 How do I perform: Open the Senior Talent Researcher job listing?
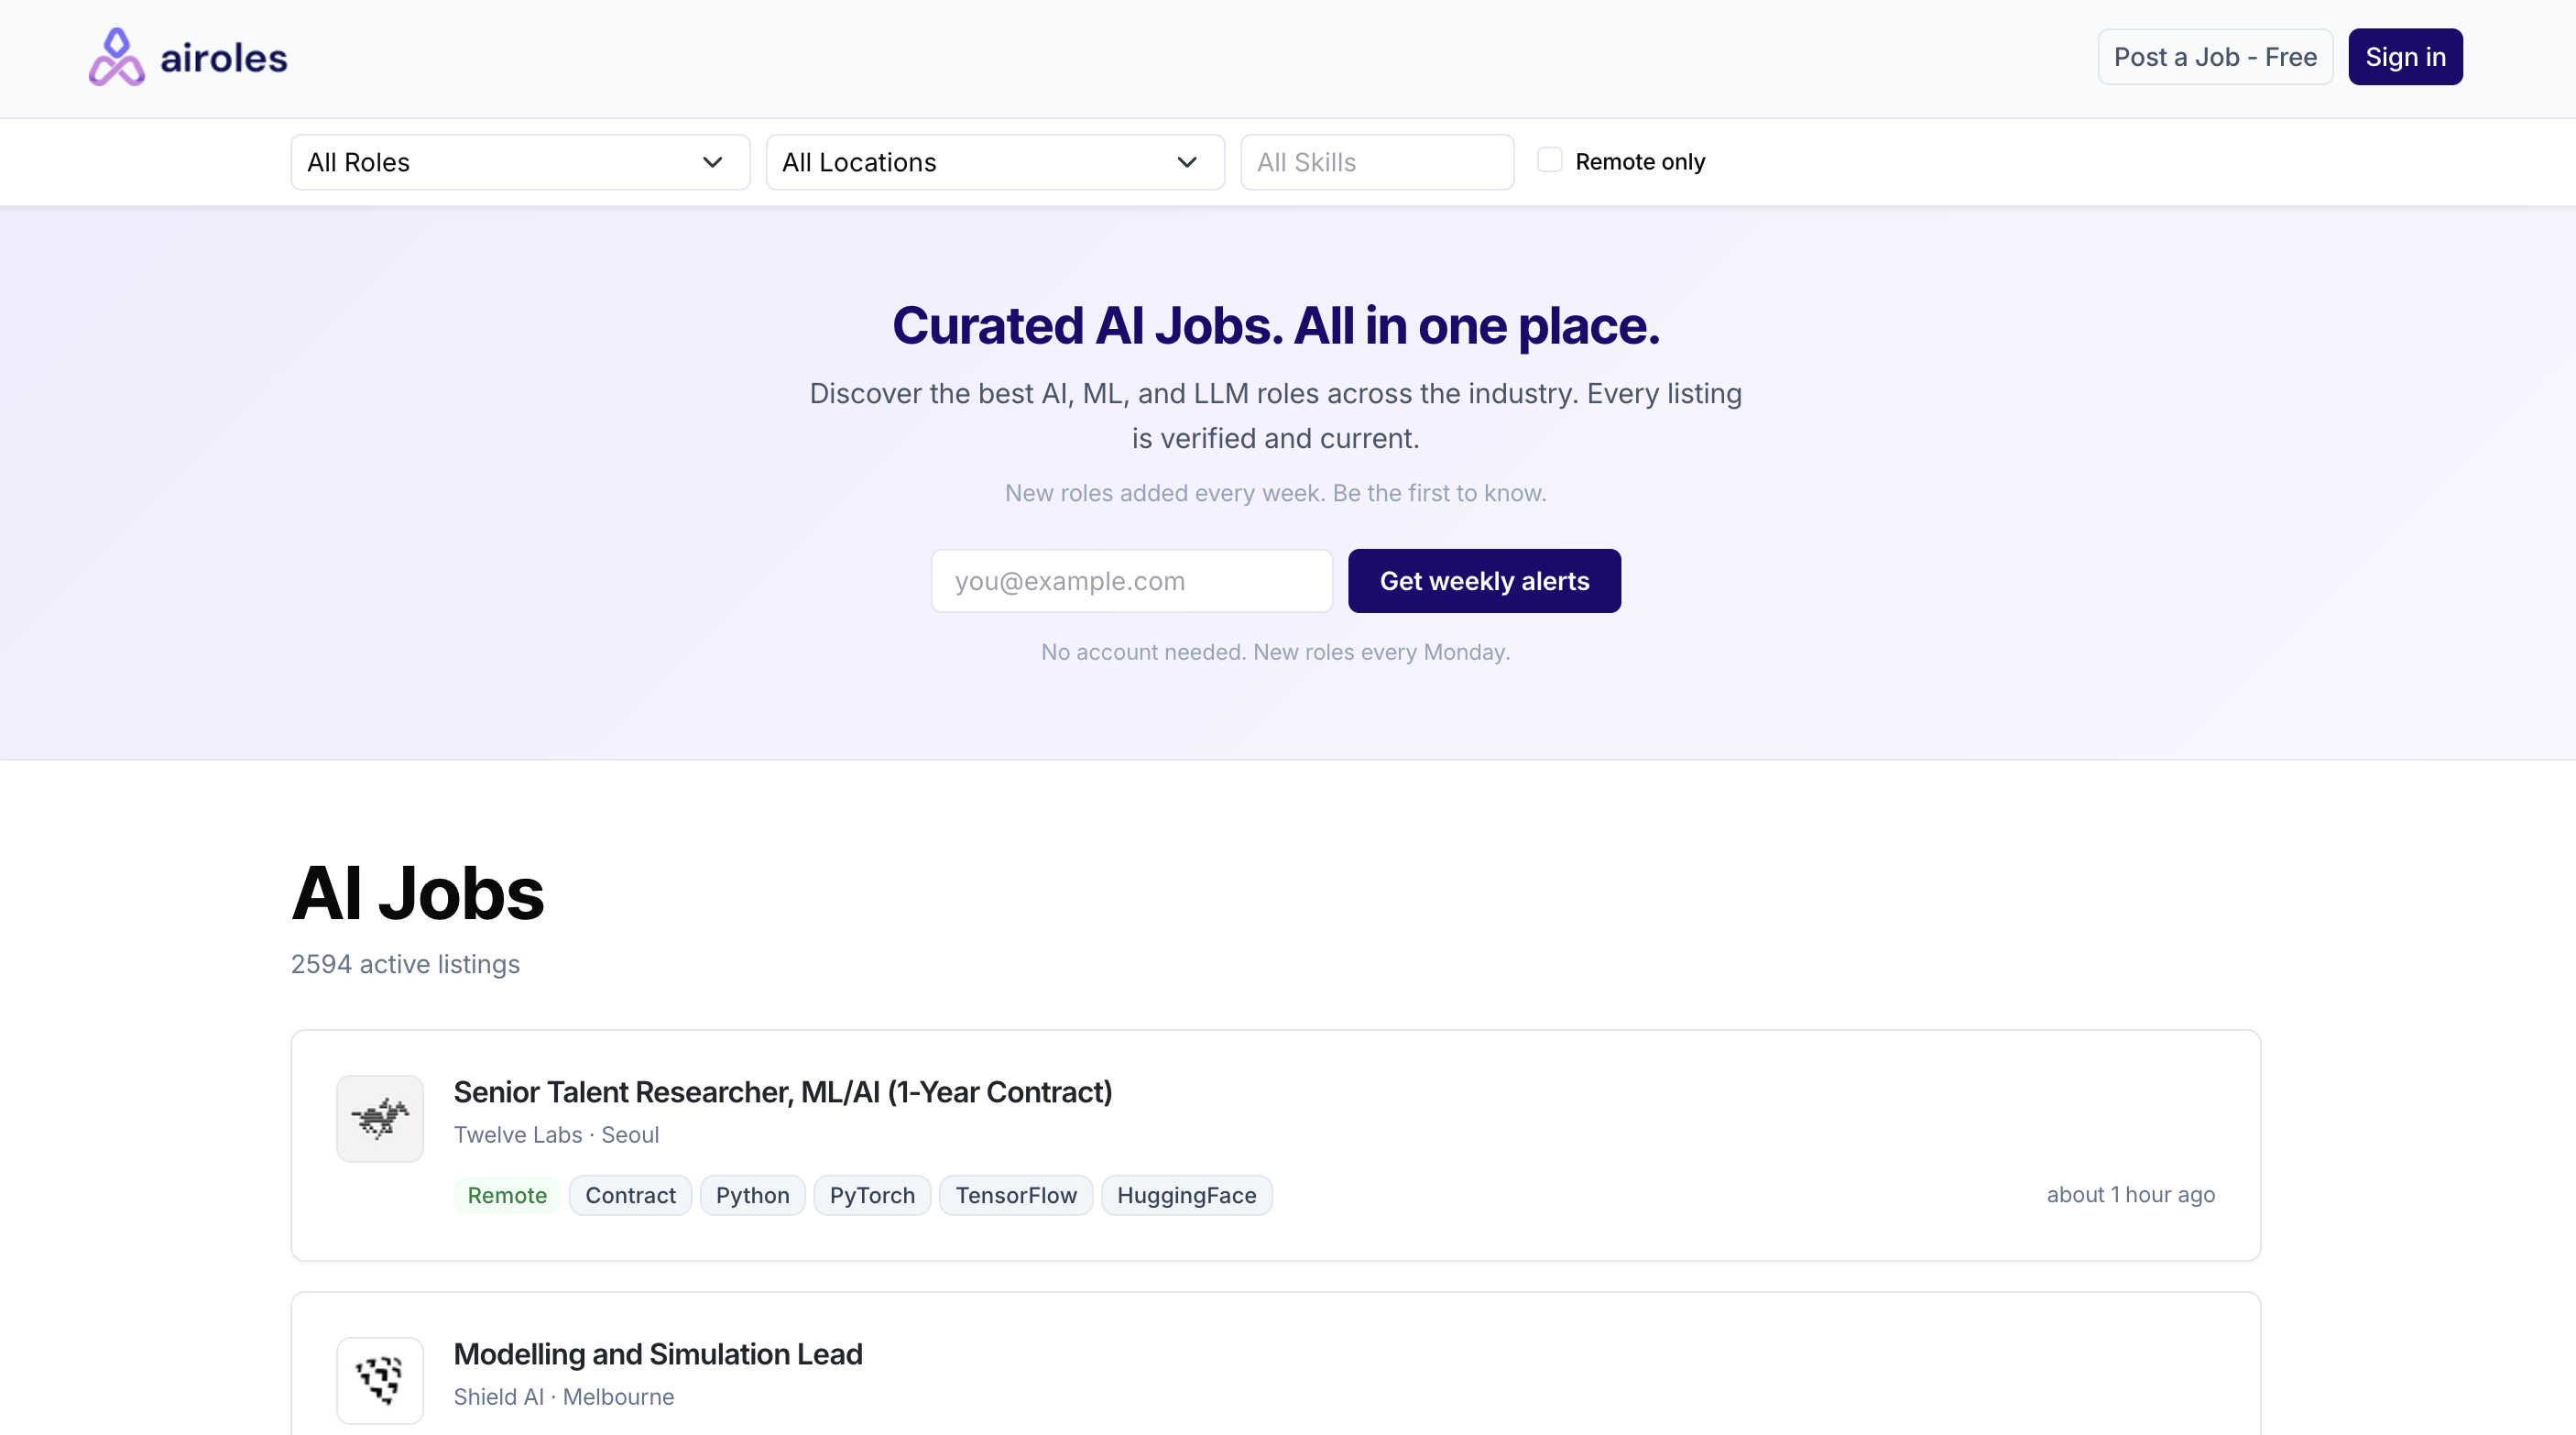(783, 1092)
